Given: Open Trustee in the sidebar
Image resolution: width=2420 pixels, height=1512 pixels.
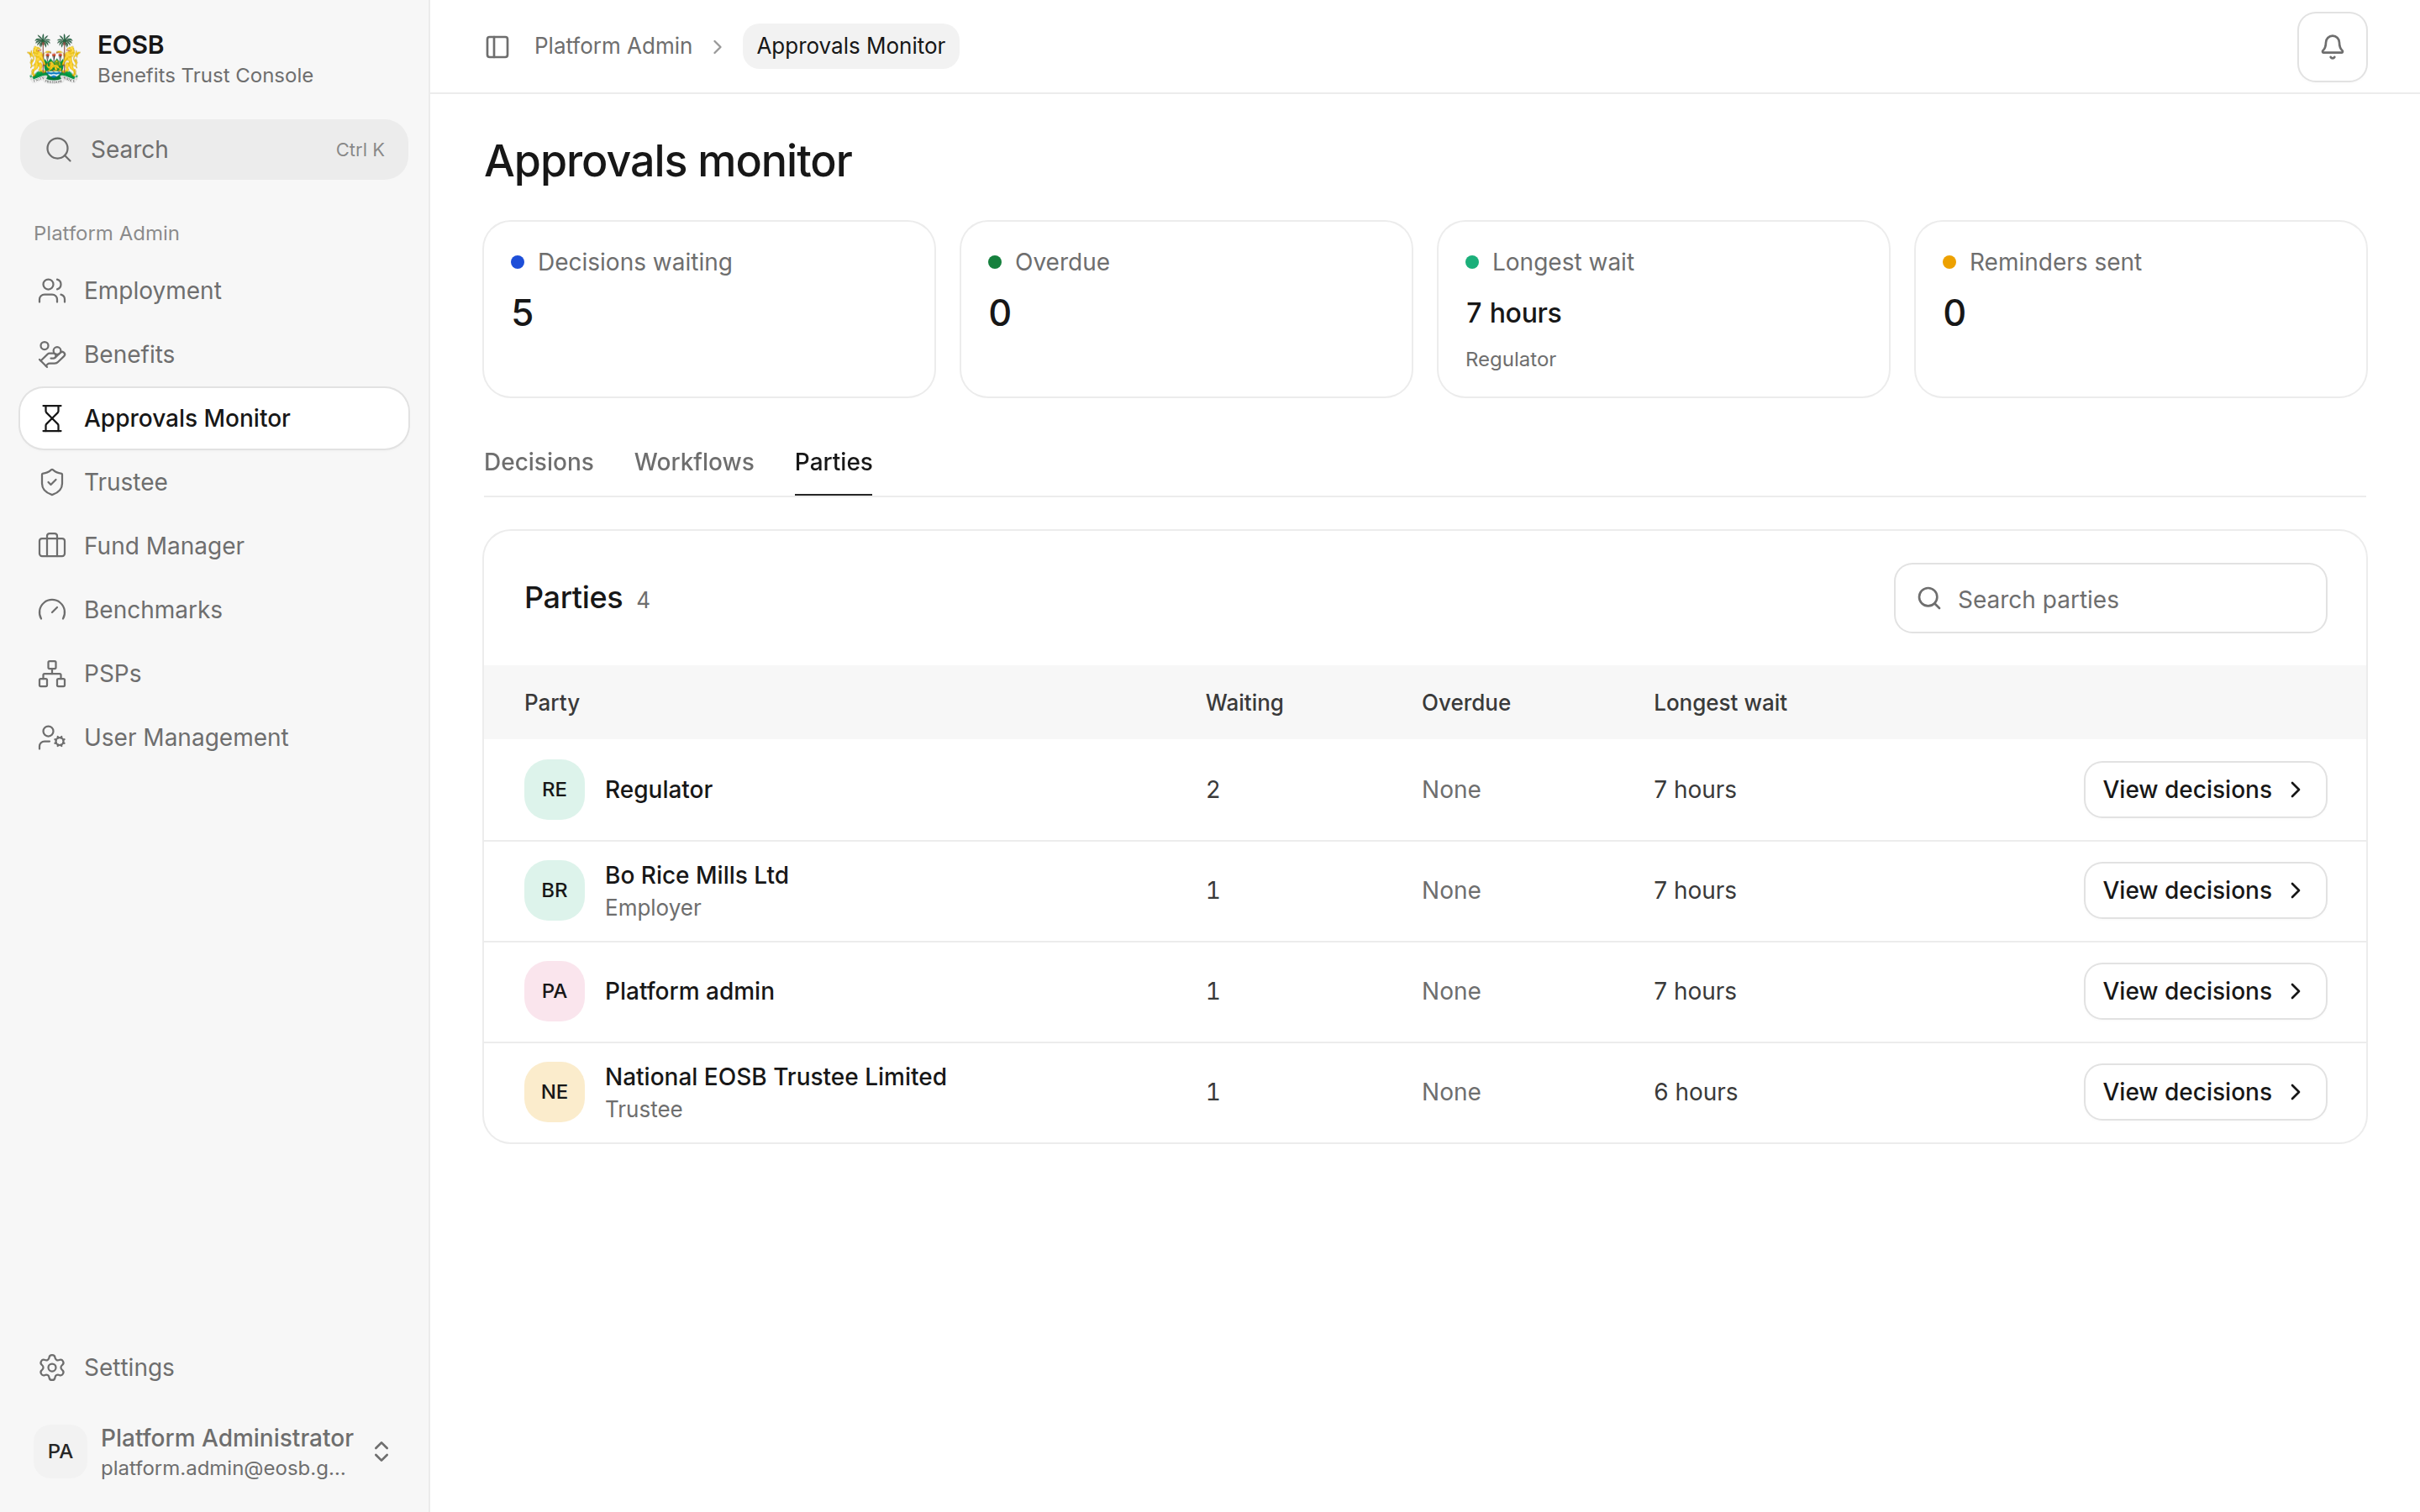Looking at the screenshot, I should tap(214, 482).
